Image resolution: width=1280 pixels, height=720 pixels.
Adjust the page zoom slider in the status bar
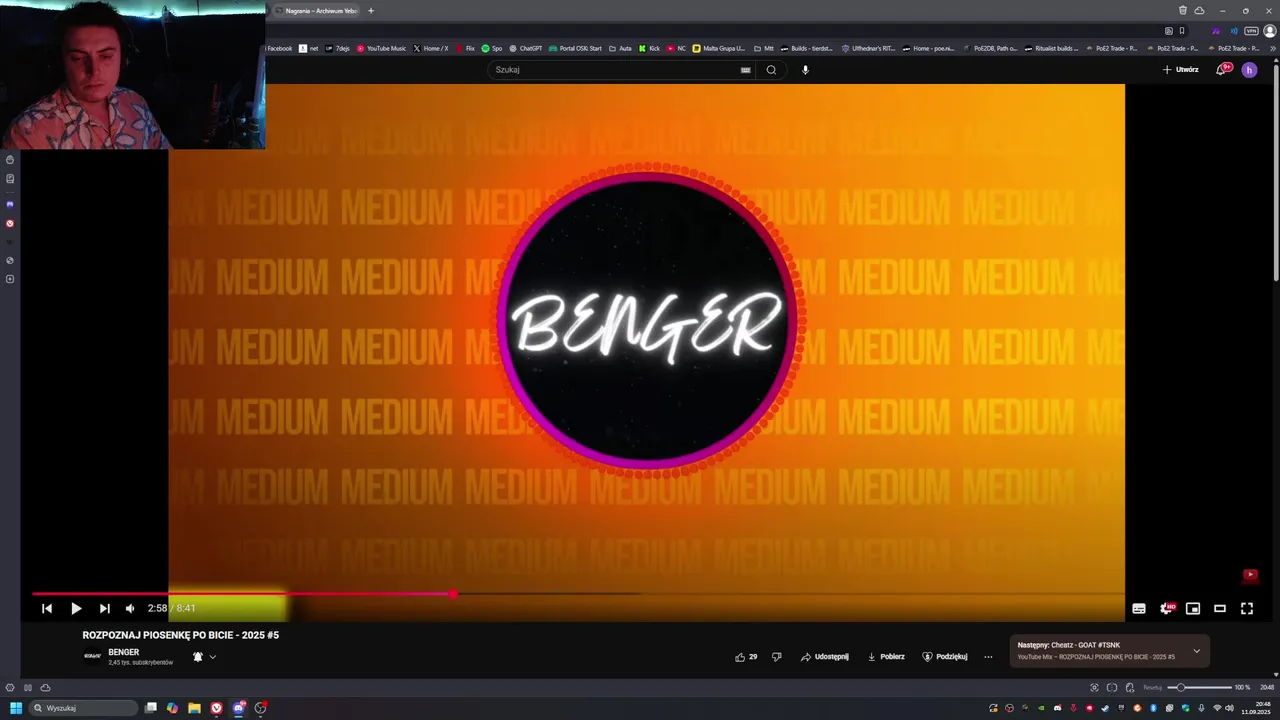(1200, 687)
